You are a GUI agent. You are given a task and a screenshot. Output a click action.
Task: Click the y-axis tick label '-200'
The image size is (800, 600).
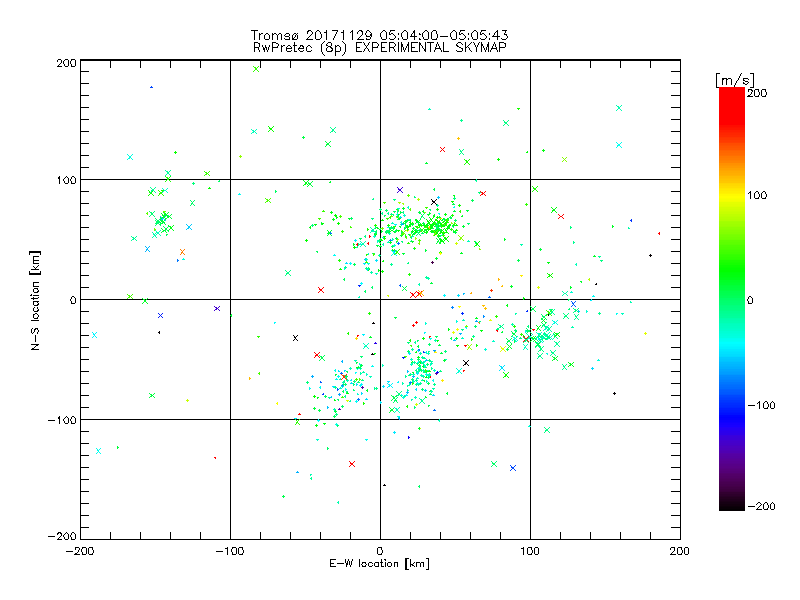click(62, 537)
